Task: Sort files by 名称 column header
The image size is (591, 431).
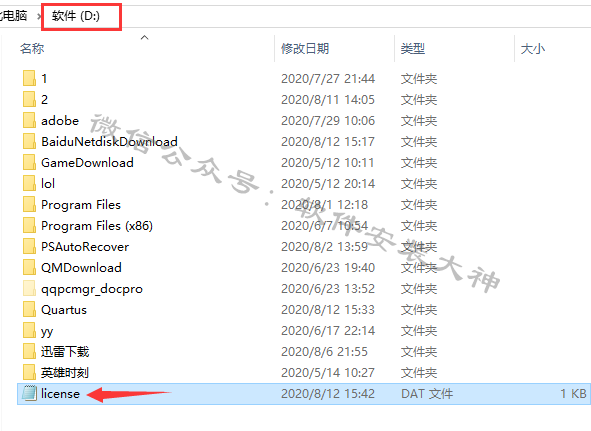Action: click(x=32, y=49)
